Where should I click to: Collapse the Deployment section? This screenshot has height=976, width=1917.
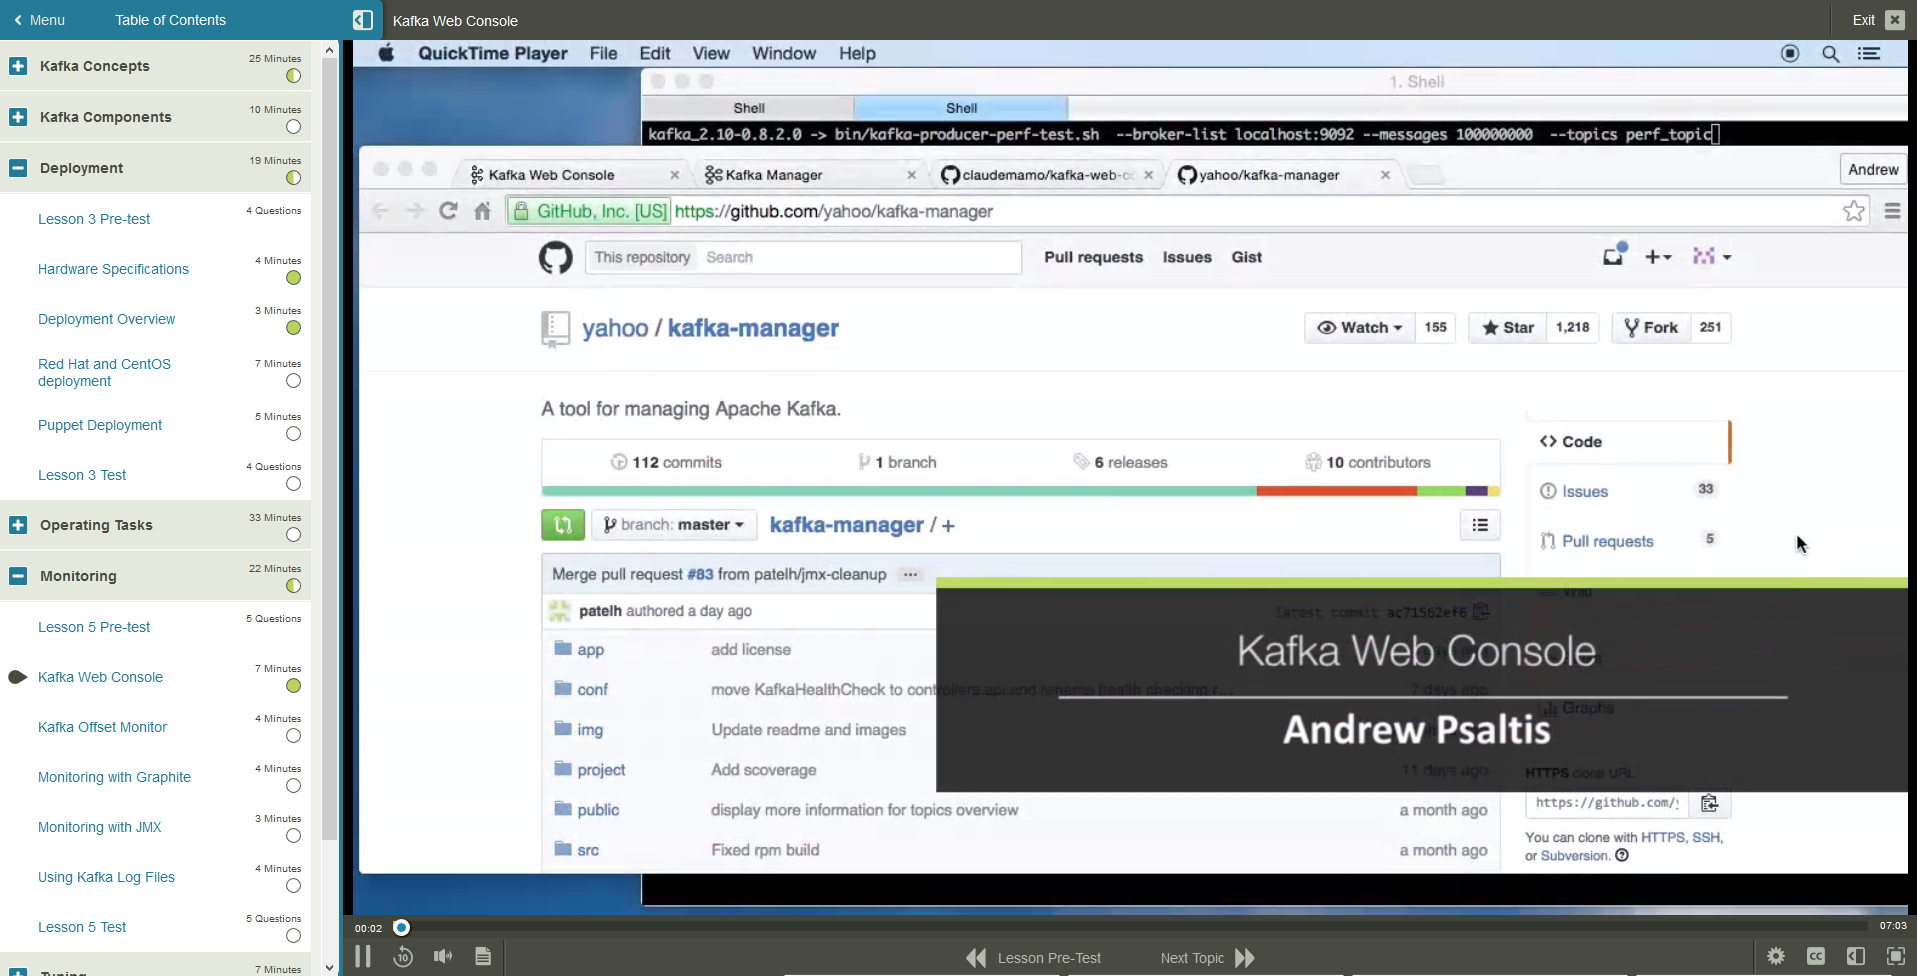coord(18,168)
